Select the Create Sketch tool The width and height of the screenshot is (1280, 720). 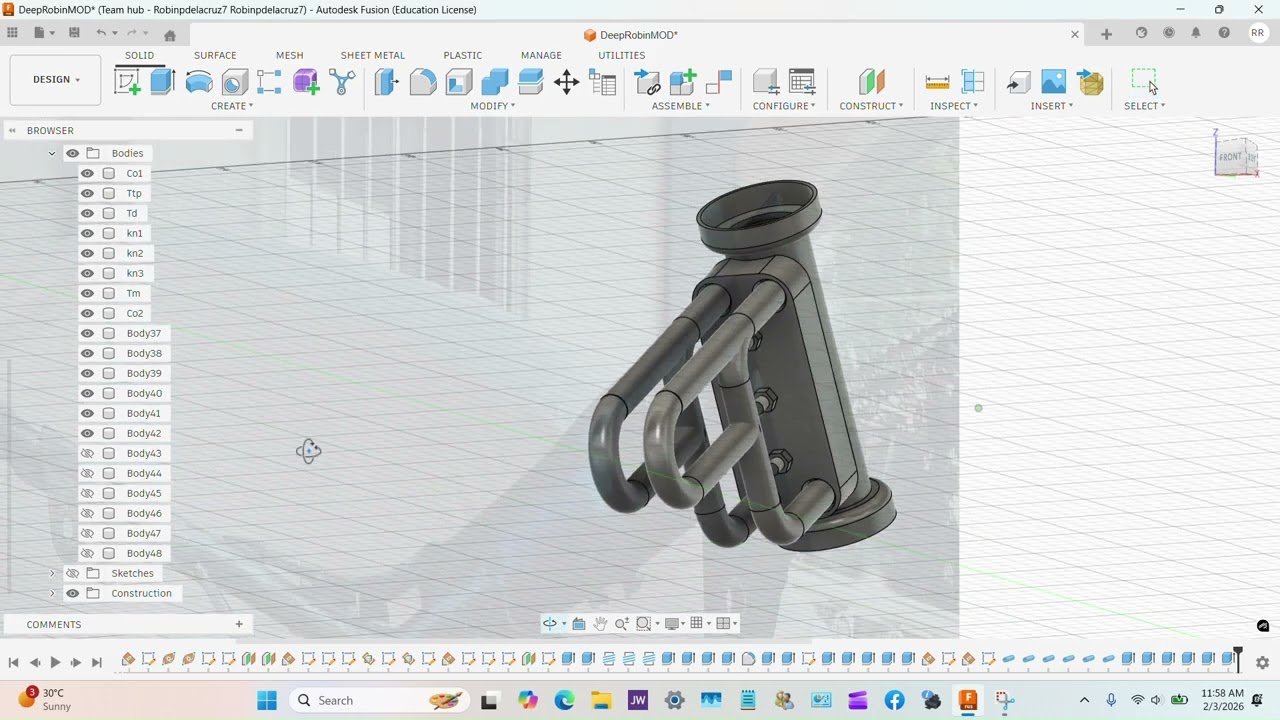point(128,82)
